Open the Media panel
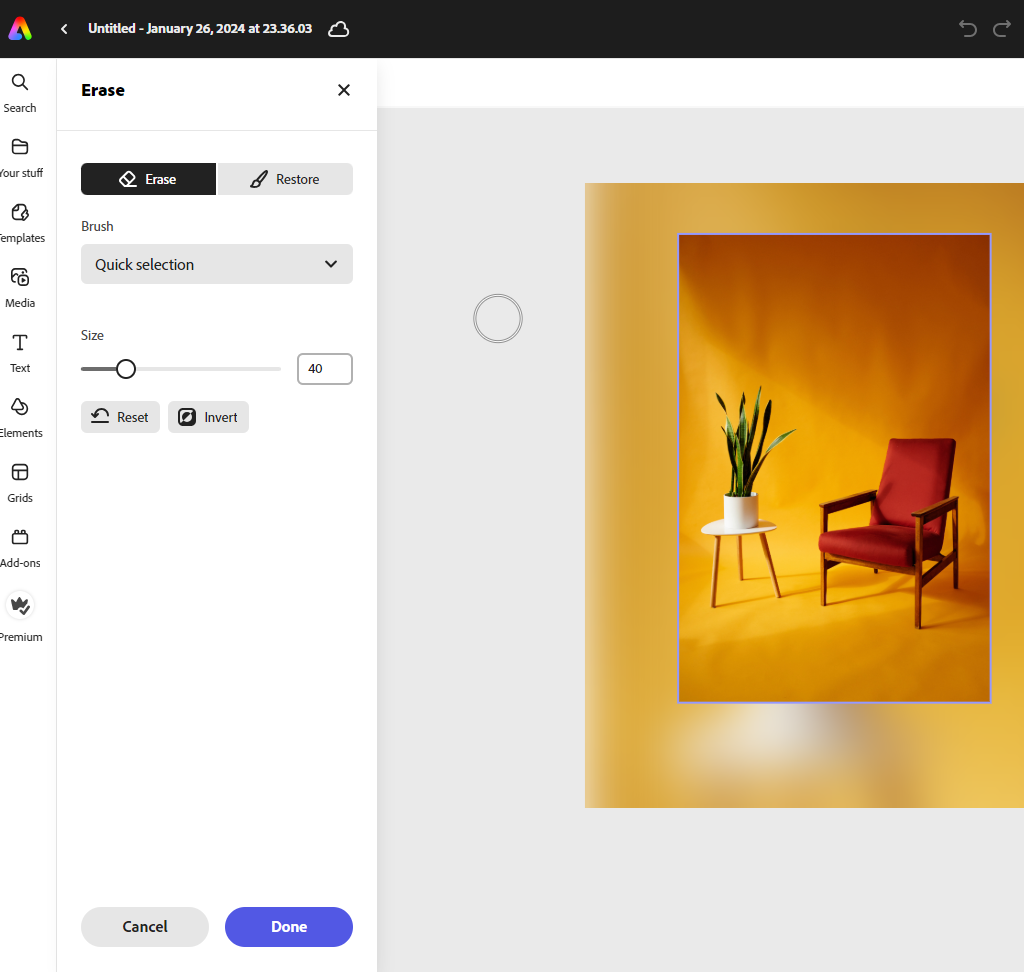Viewport: 1024px width, 972px height. click(20, 288)
